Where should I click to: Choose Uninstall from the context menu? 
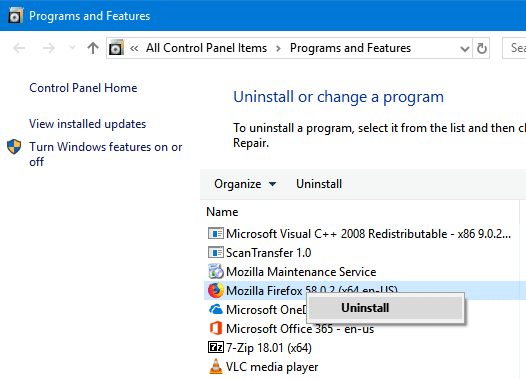(x=385, y=308)
